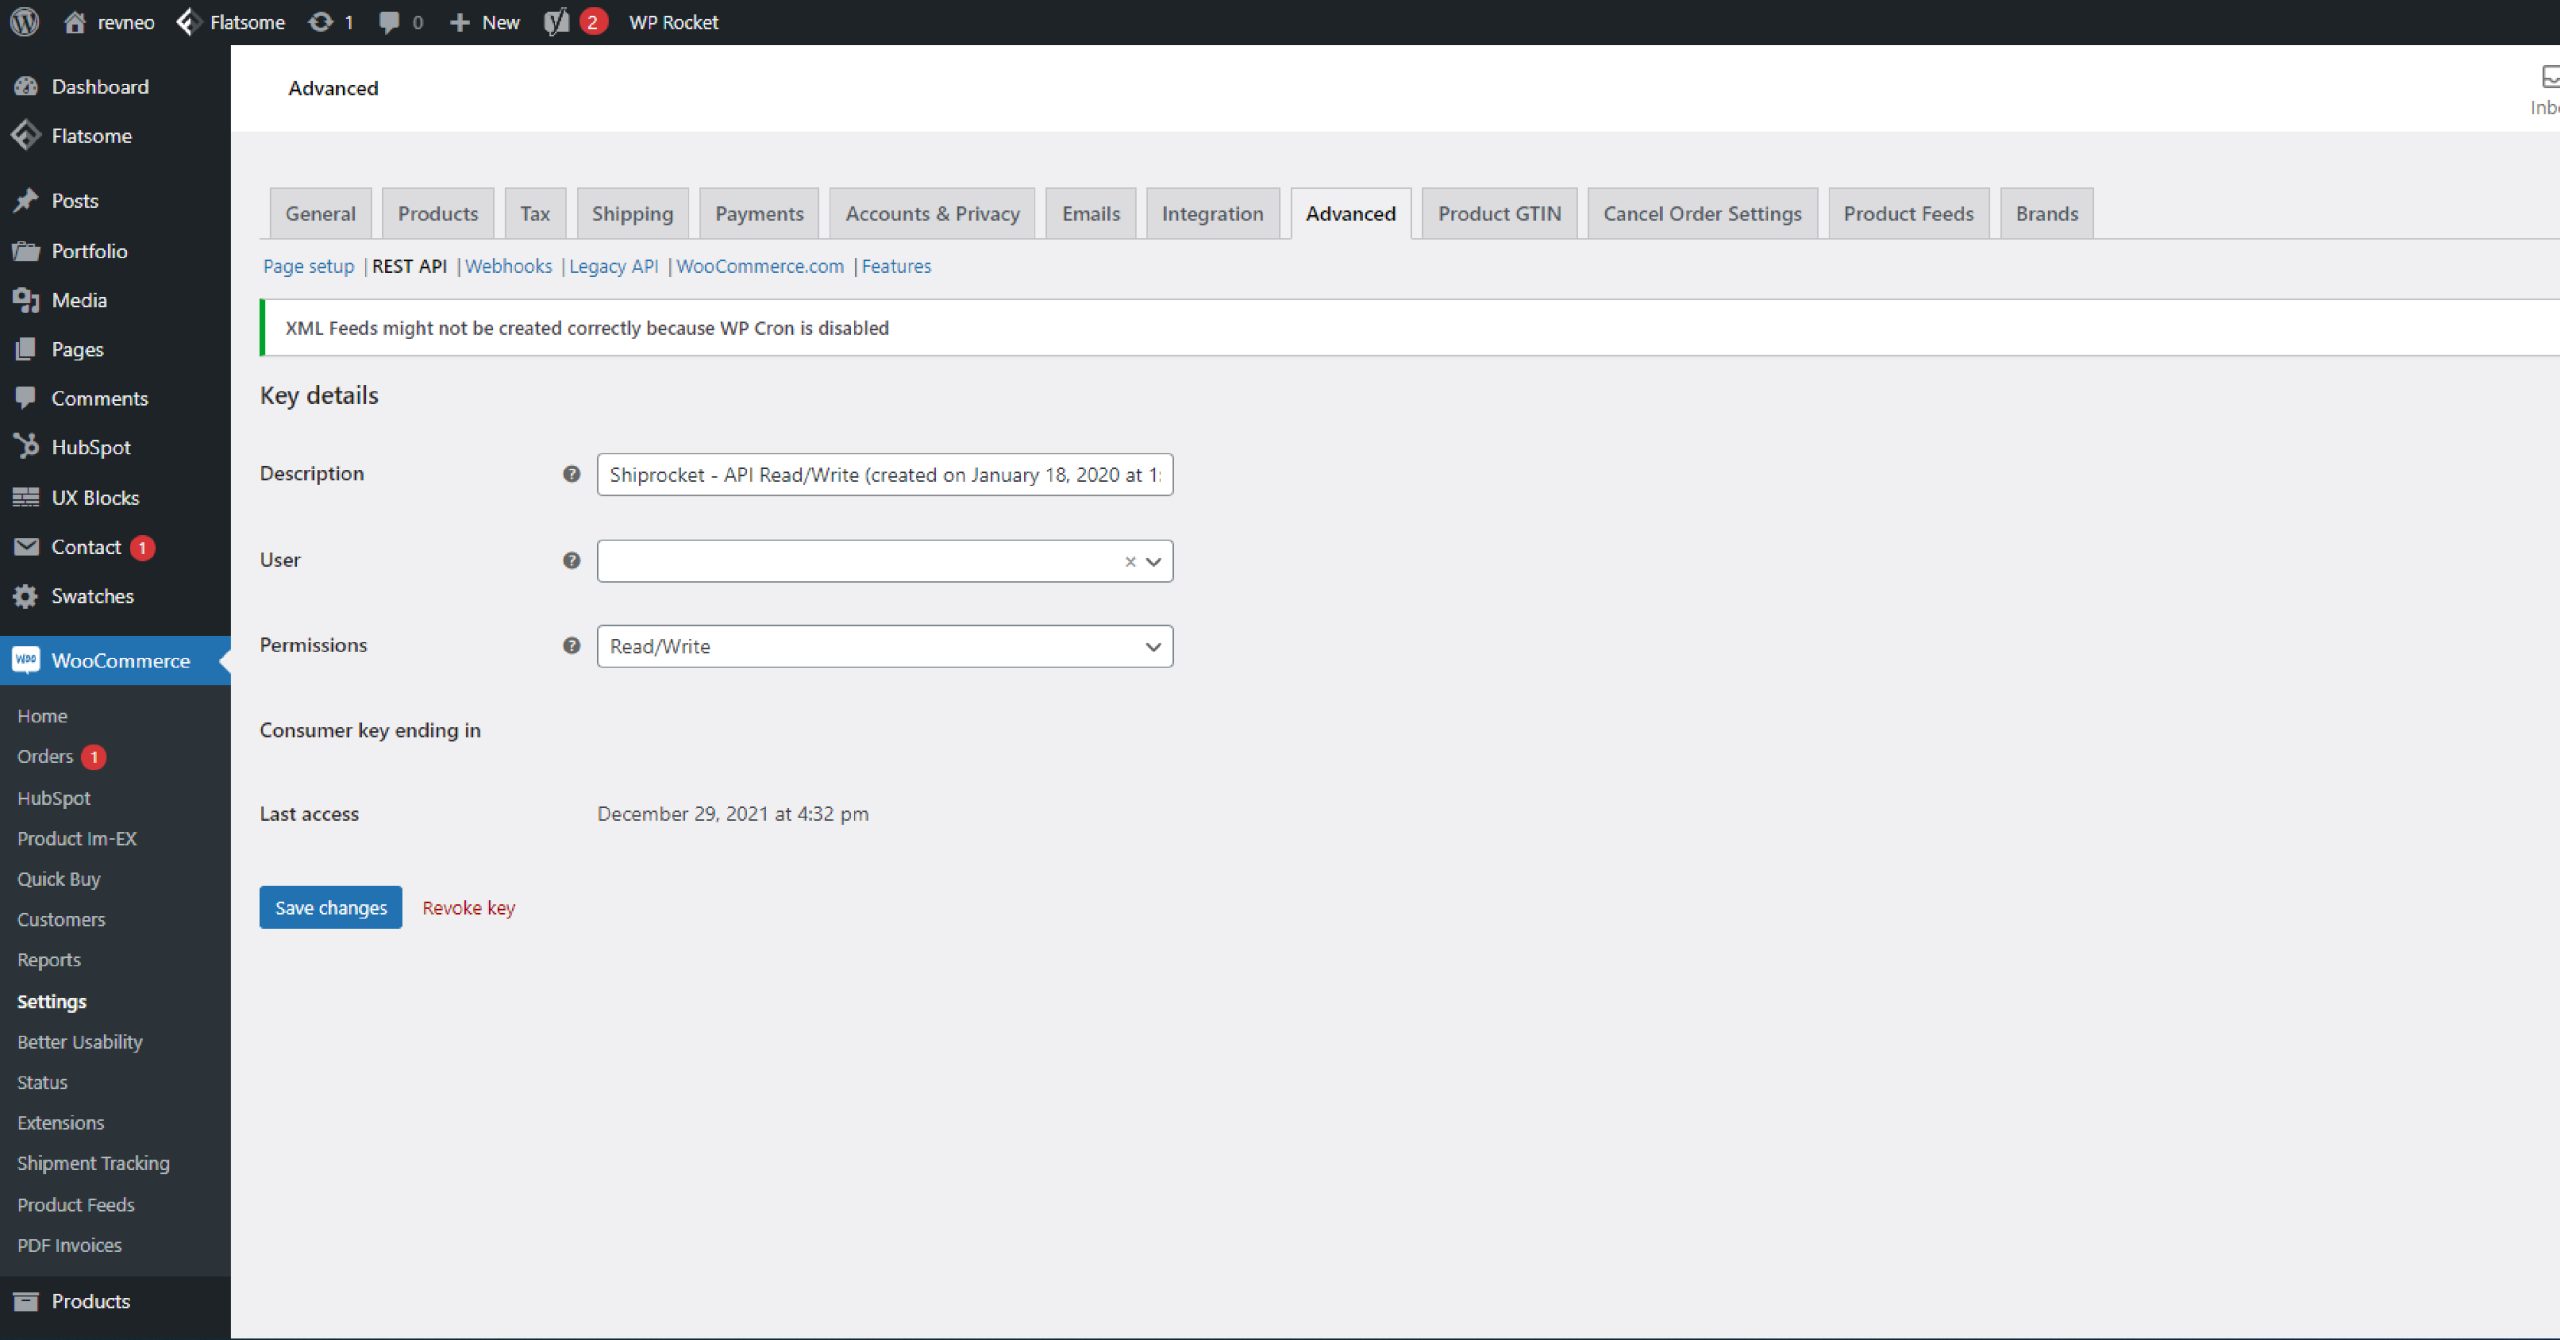This screenshot has width=2560, height=1340.
Task: Click the Revoke key link
Action: [469, 906]
